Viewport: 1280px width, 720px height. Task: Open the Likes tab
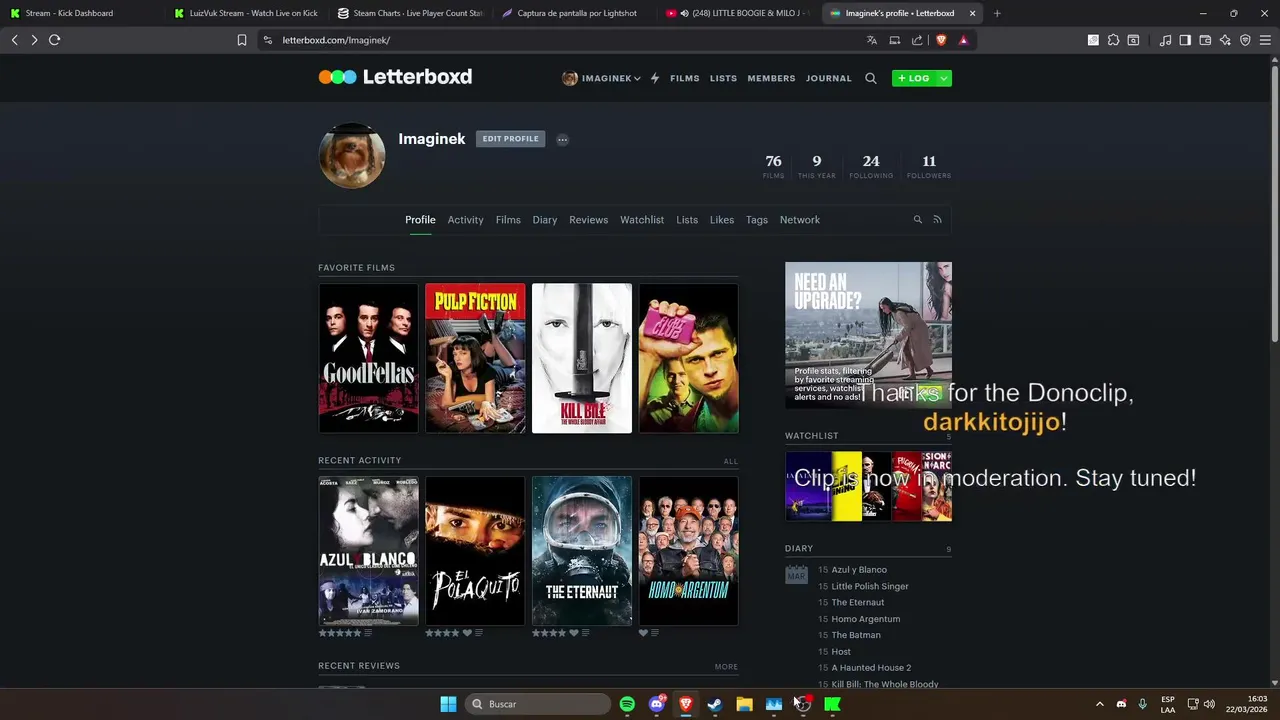[x=722, y=220]
